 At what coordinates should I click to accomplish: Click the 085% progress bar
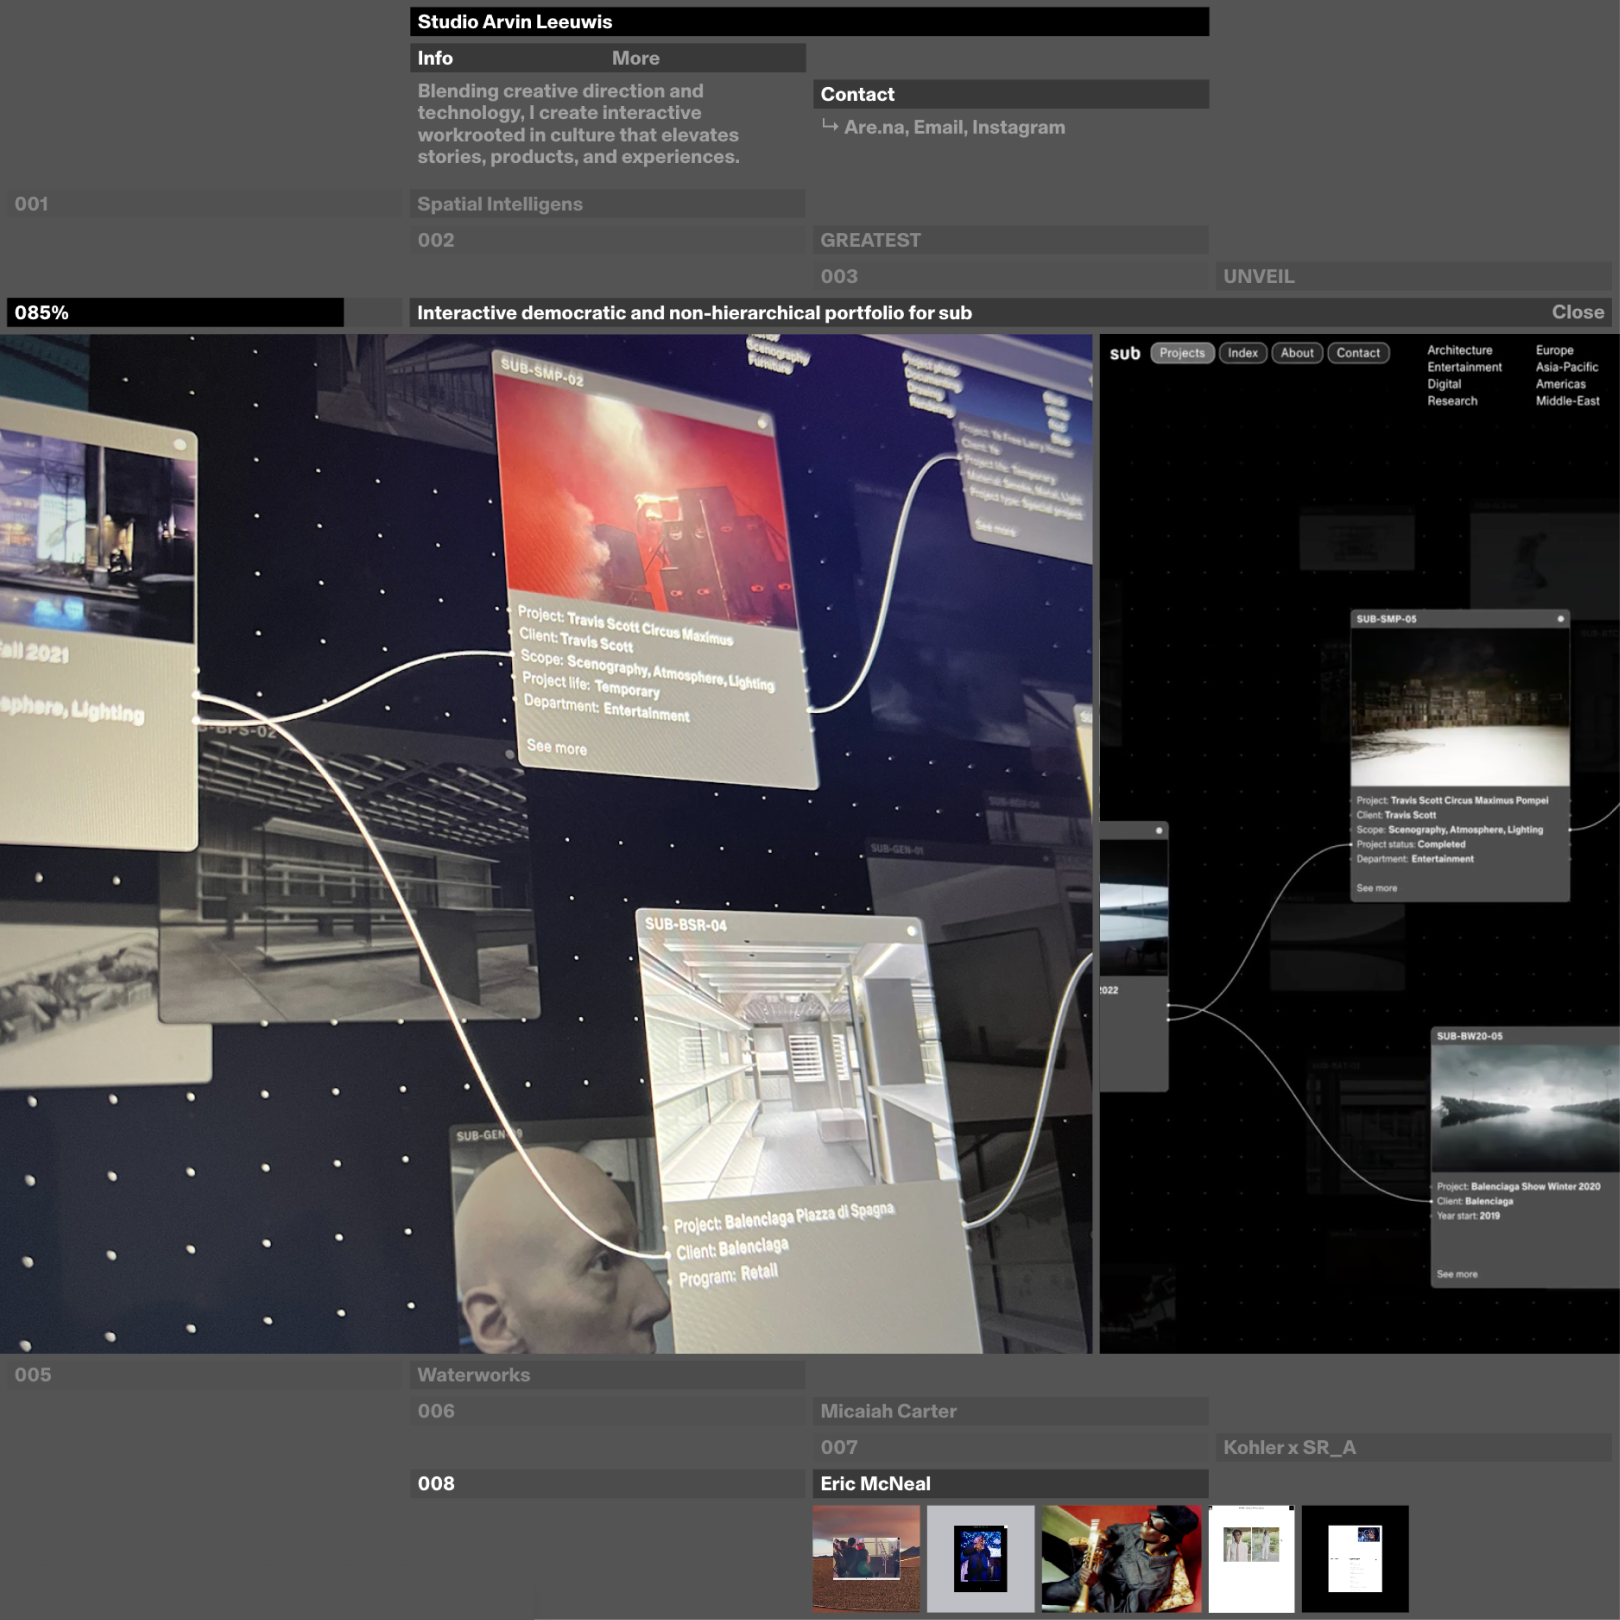pyautogui.click(x=175, y=312)
